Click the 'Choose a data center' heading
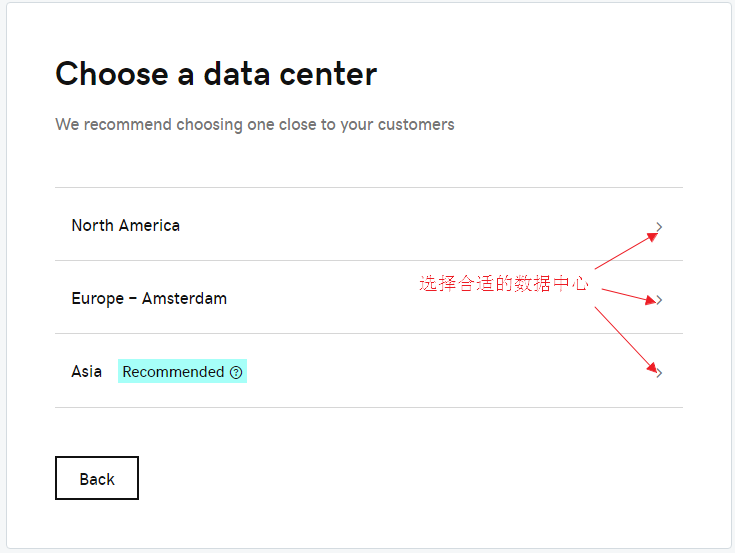Screen dimensions: 735x553 [x=216, y=74]
